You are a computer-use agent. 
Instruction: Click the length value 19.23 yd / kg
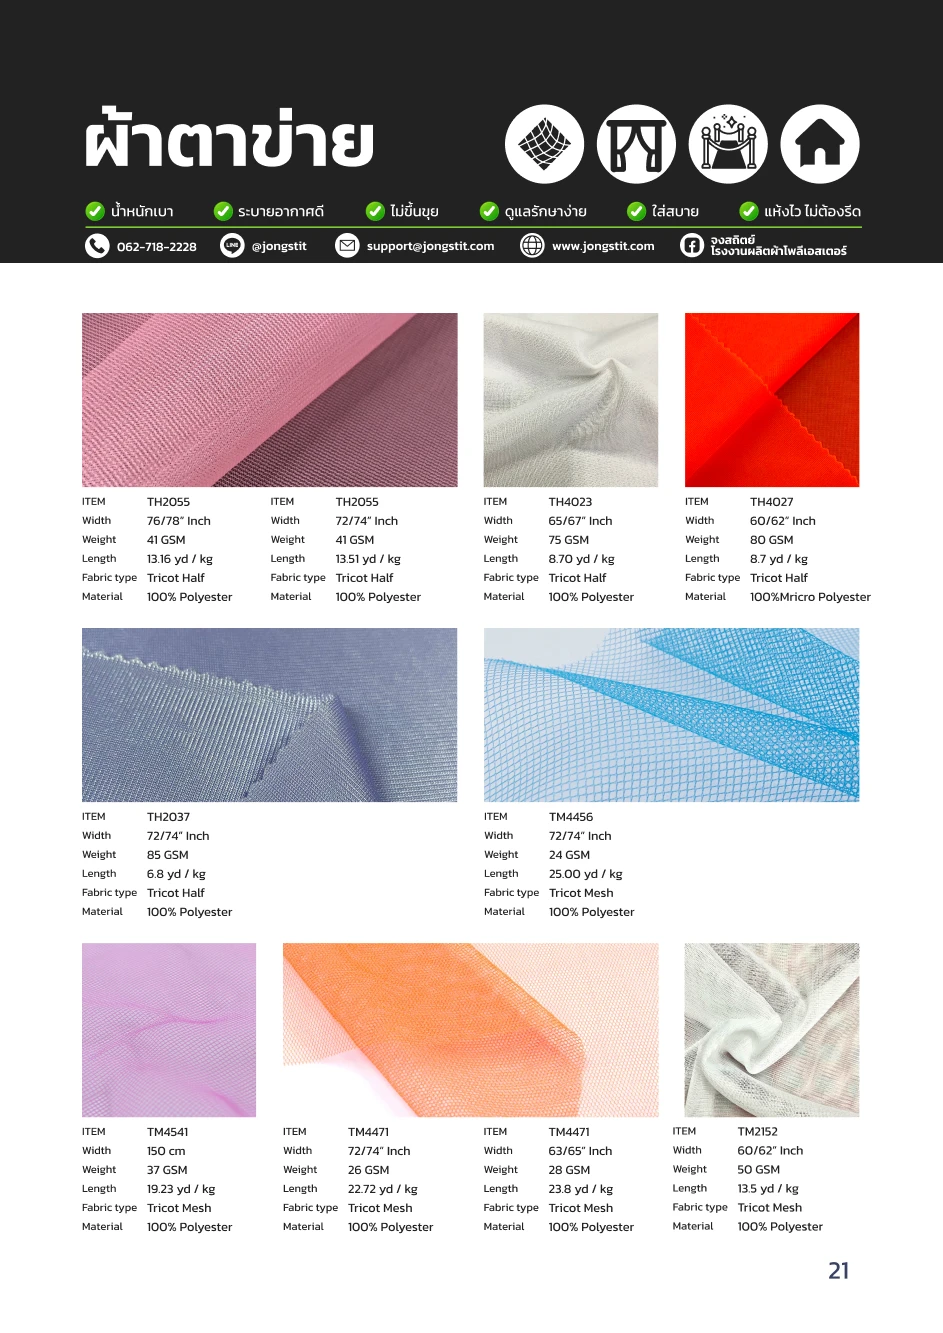coord(181,1189)
